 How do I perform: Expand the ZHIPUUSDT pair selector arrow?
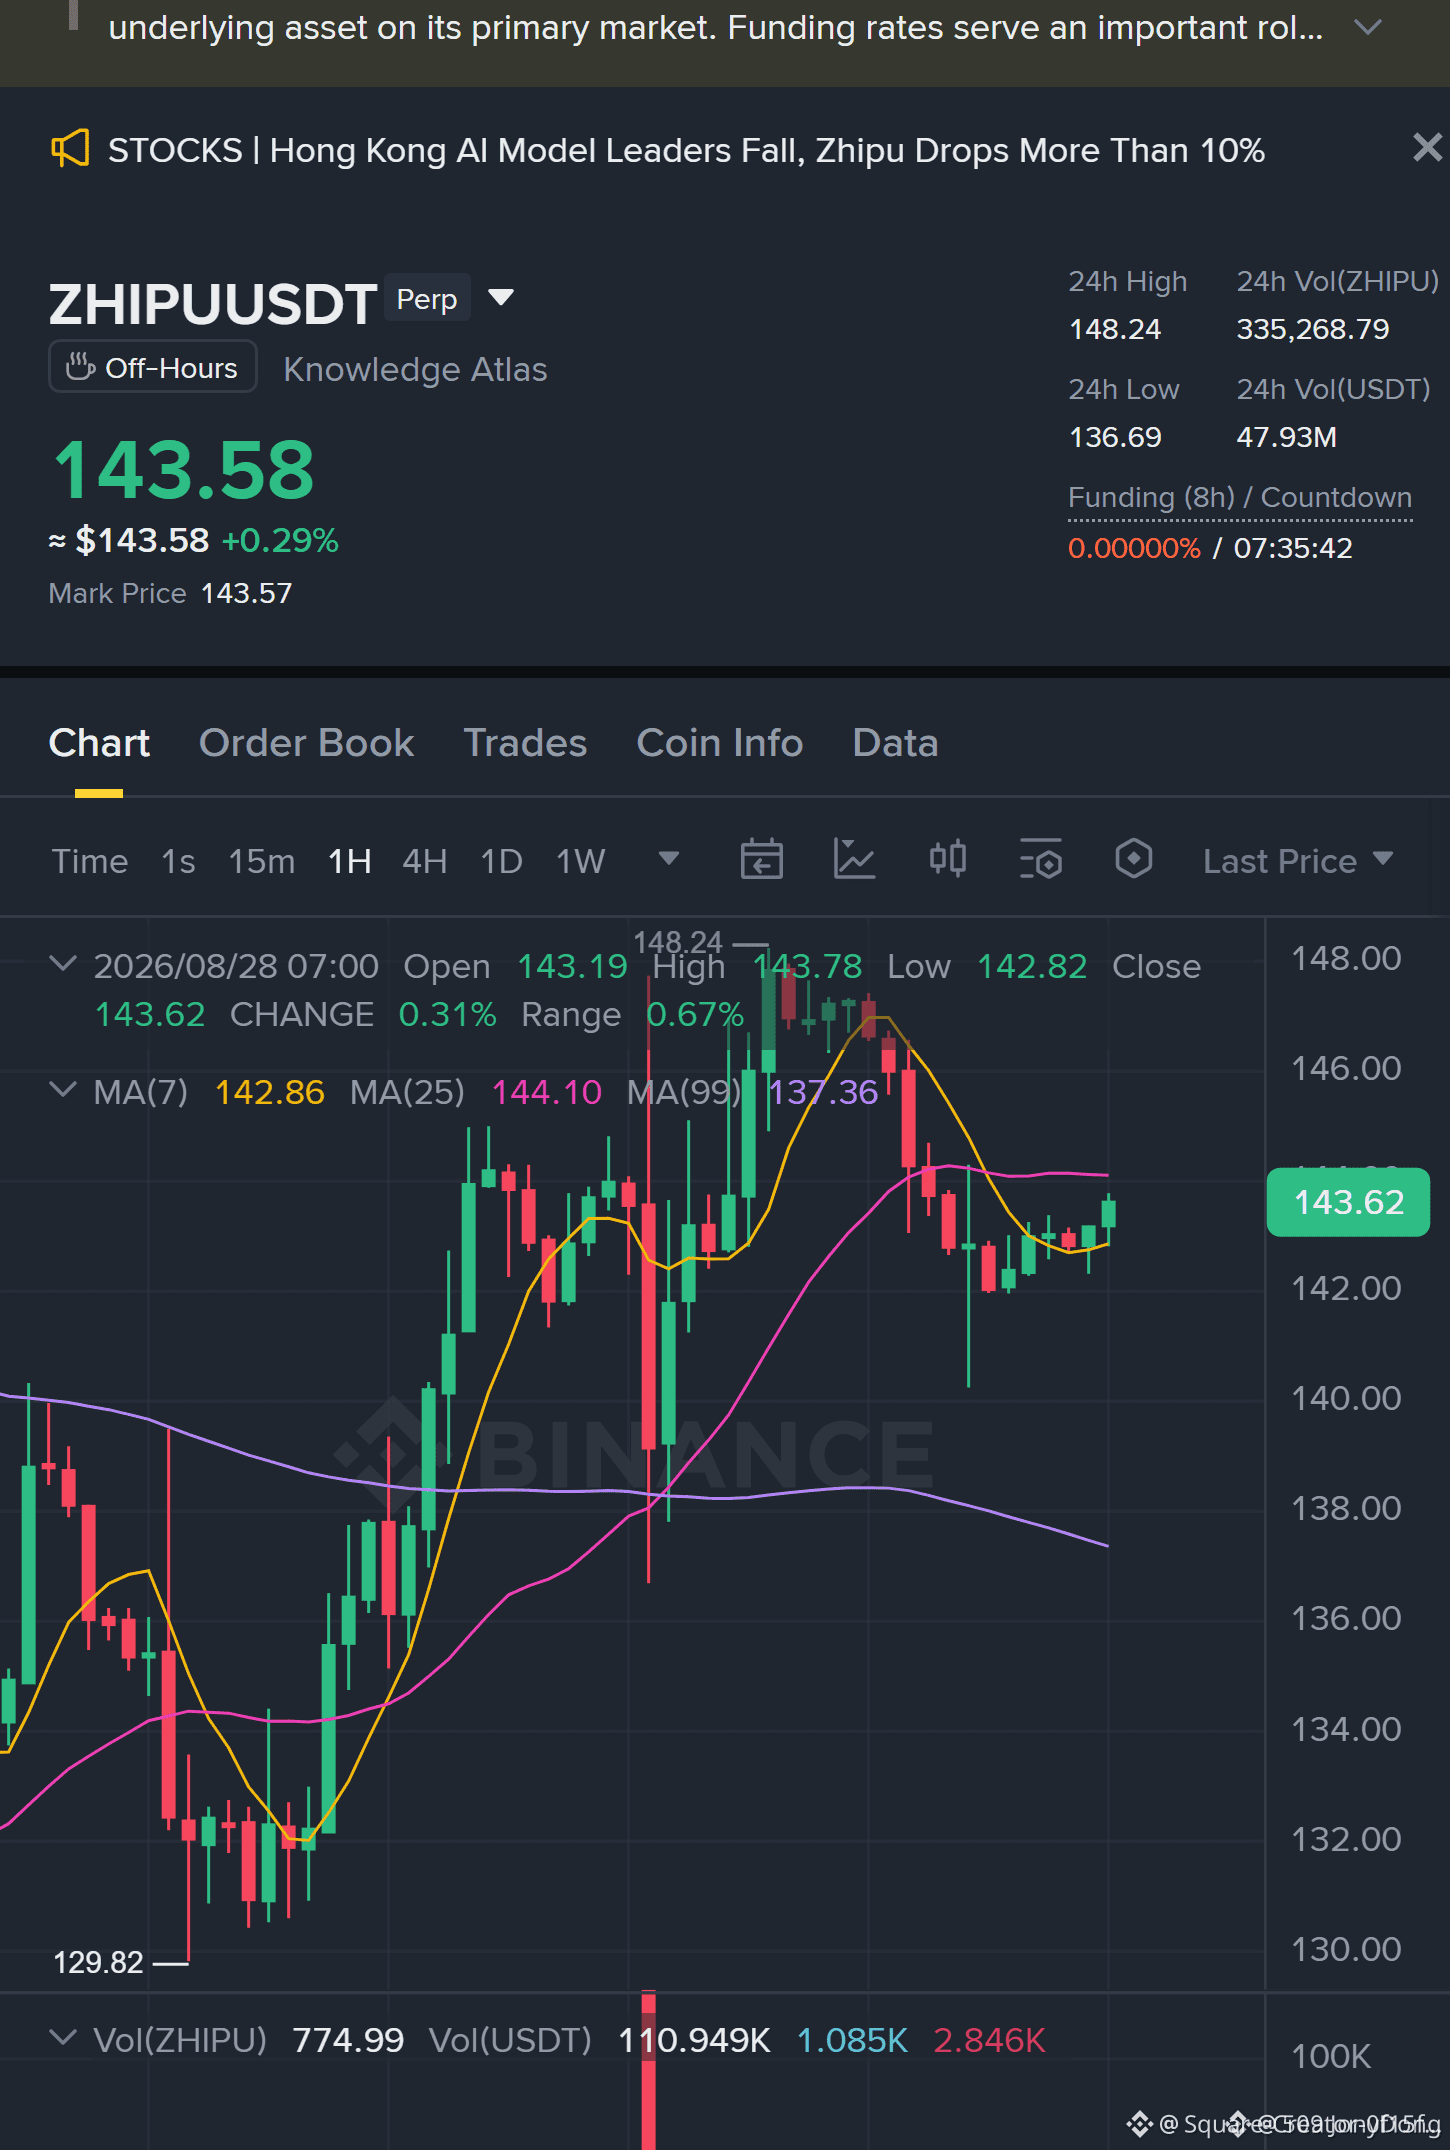[501, 297]
